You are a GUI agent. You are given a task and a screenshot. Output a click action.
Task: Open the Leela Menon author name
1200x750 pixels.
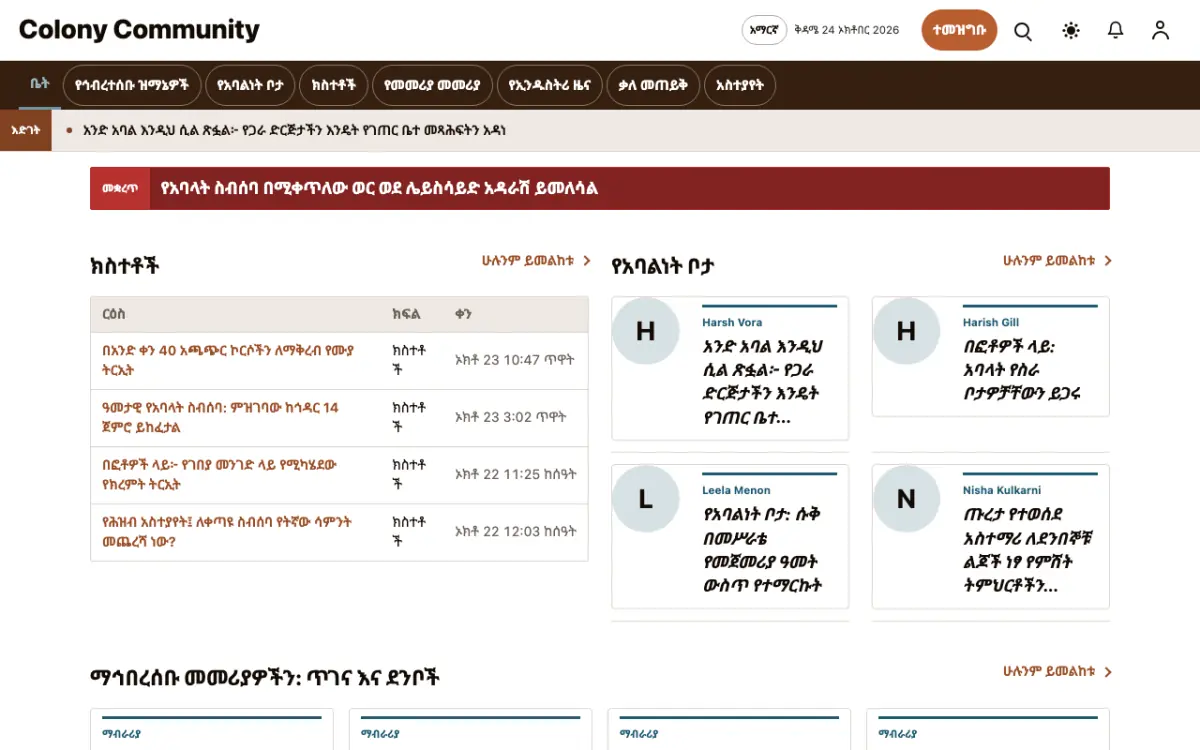[x=736, y=490]
